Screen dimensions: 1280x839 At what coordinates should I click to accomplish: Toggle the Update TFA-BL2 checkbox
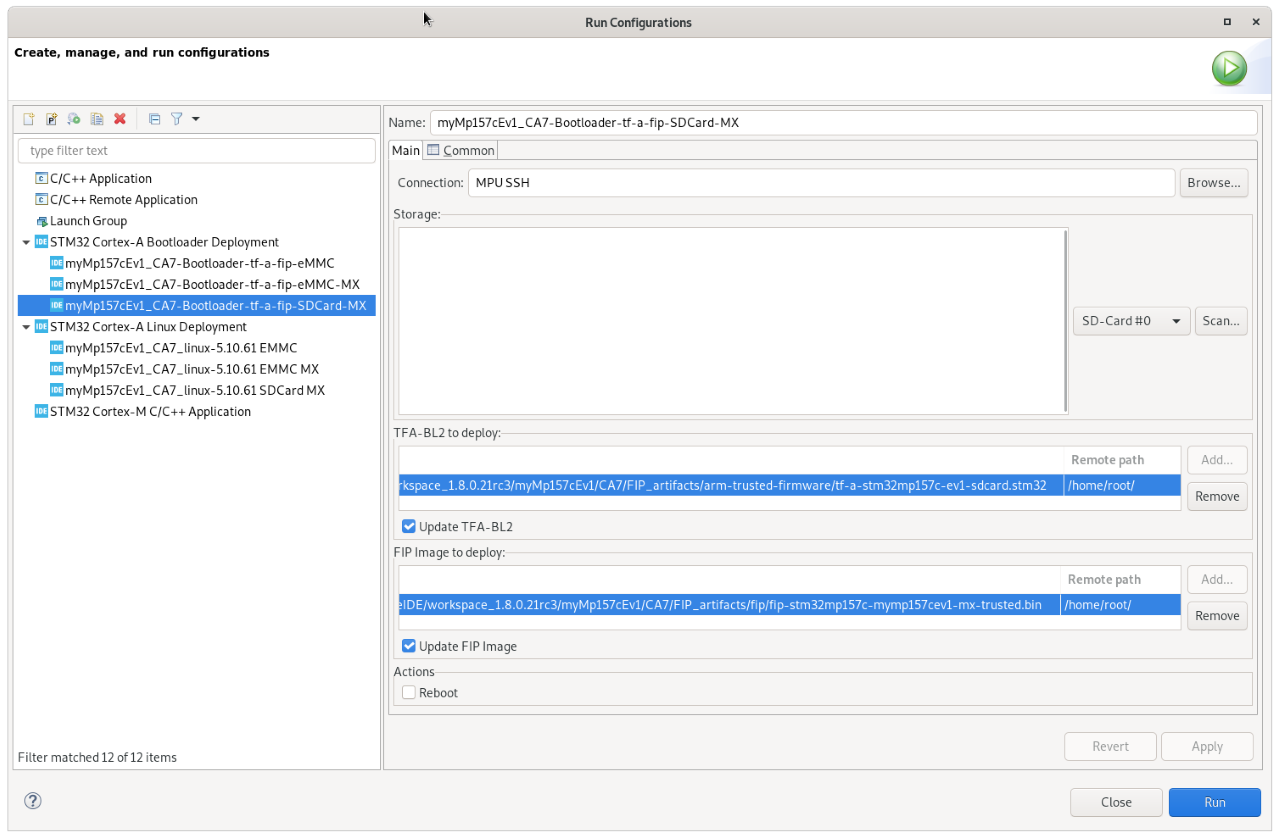pyautogui.click(x=408, y=527)
